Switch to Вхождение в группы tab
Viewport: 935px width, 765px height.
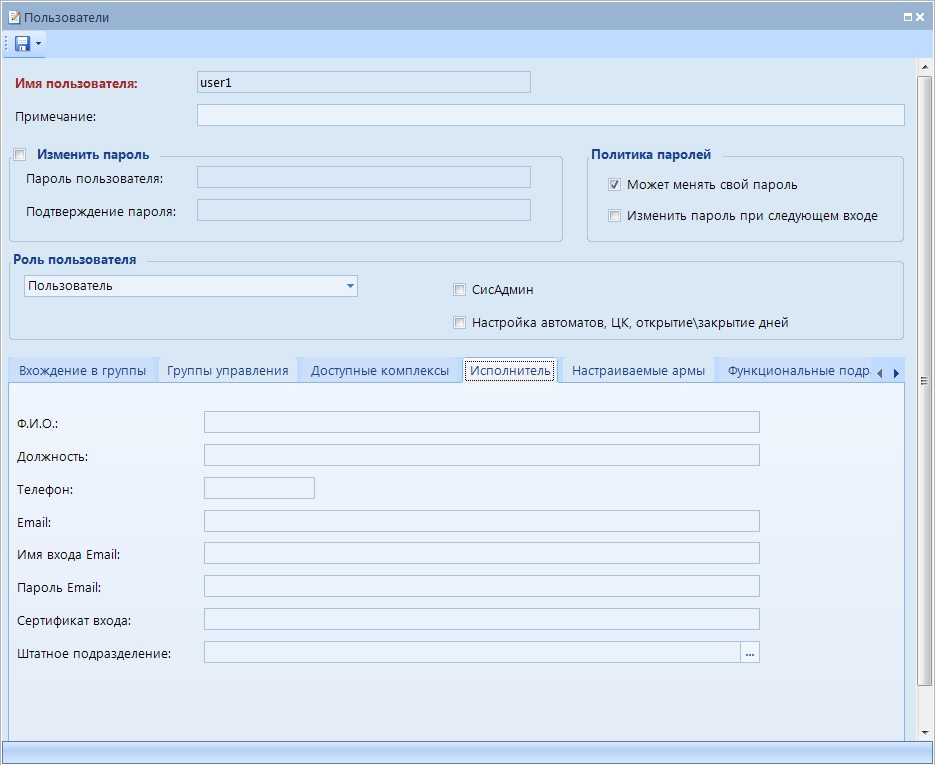pos(82,371)
